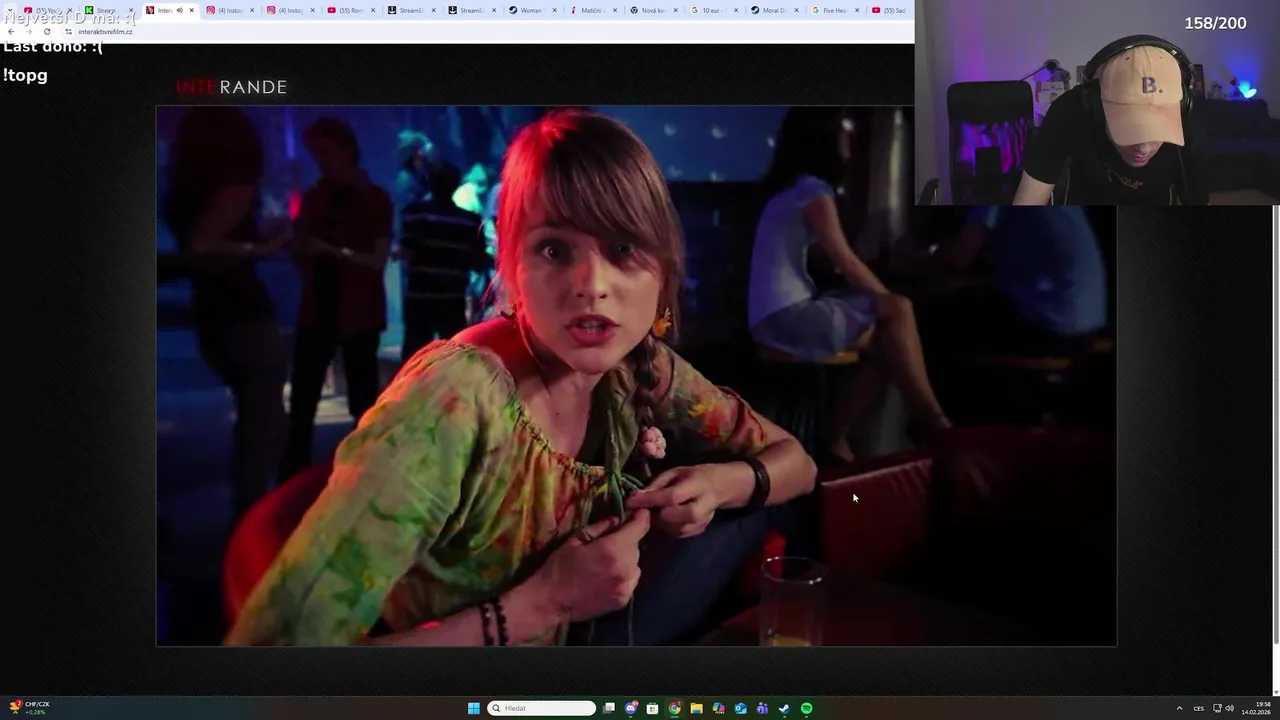Close the Woman tab
The height and width of the screenshot is (720, 1280).
tap(554, 10)
